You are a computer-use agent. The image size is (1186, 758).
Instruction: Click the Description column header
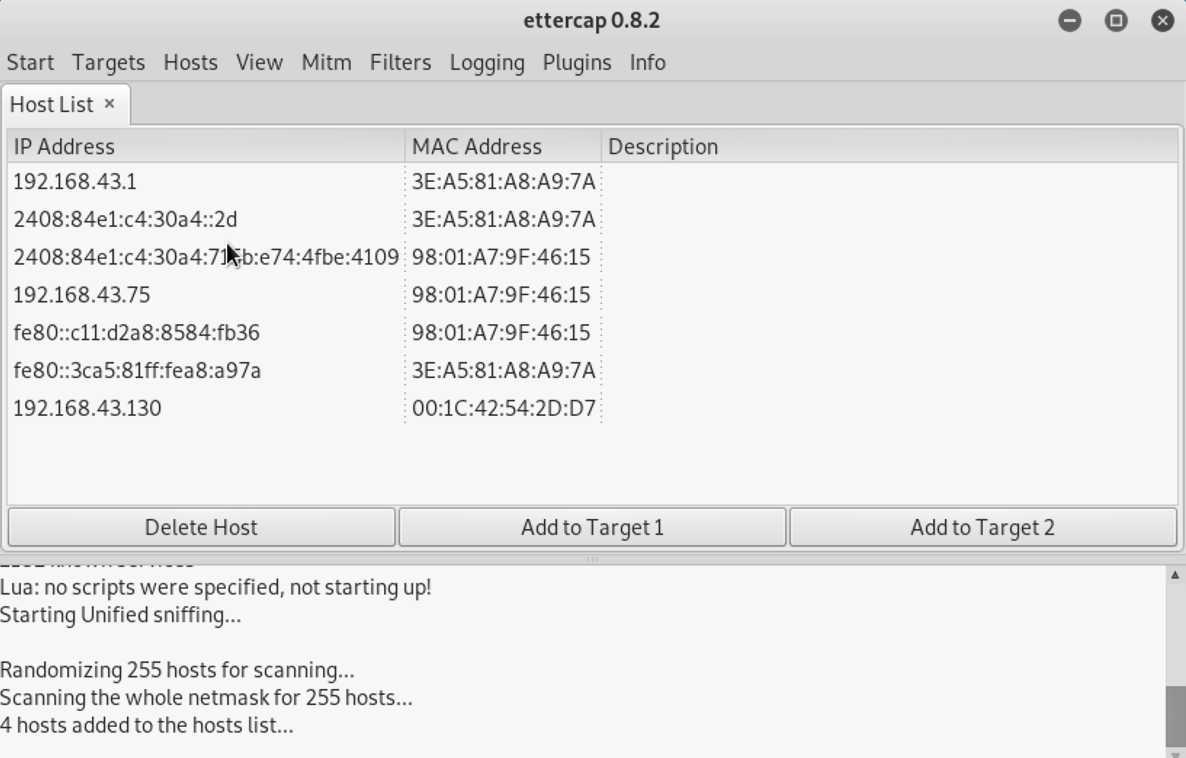click(x=890, y=146)
